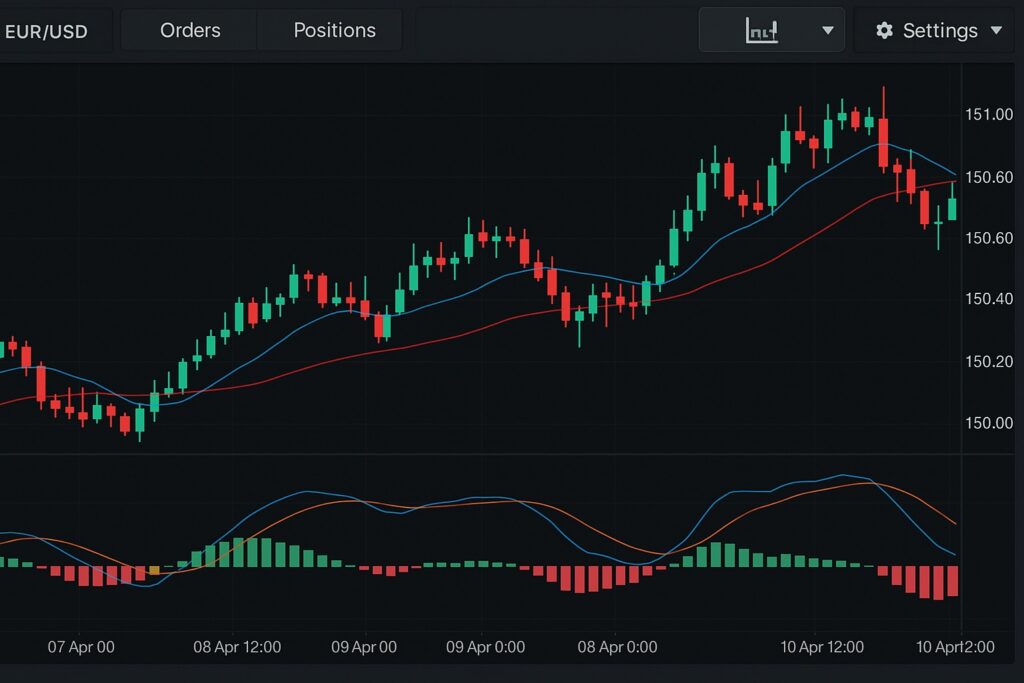Click the Settings gear icon
Viewport: 1024px width, 683px height.
pos(884,31)
